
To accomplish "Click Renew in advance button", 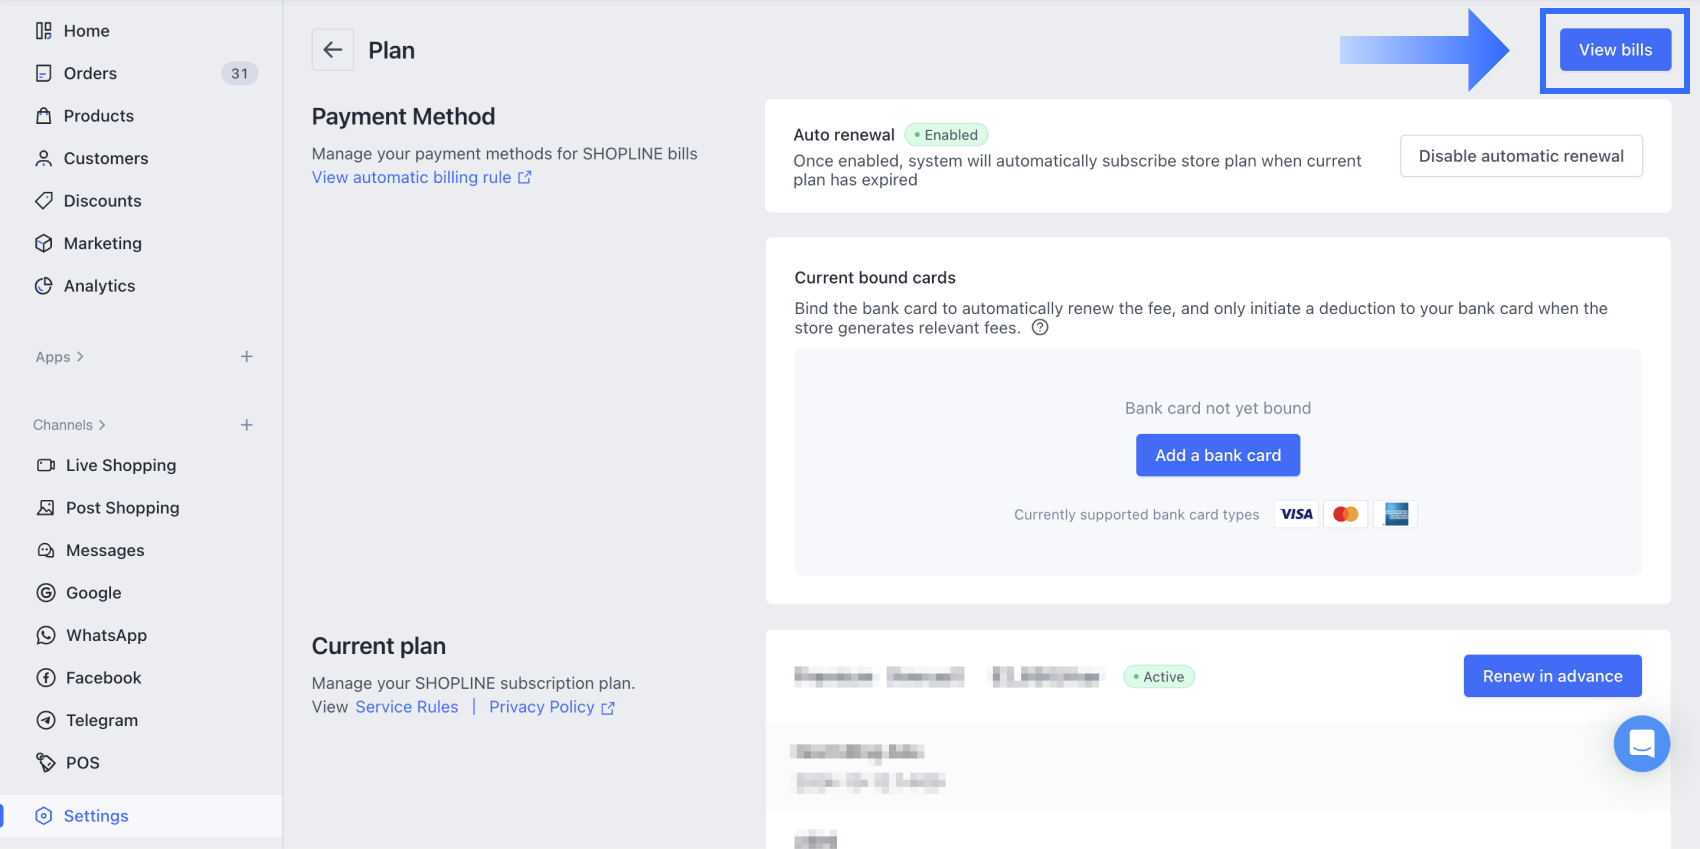I will pos(1552,676).
